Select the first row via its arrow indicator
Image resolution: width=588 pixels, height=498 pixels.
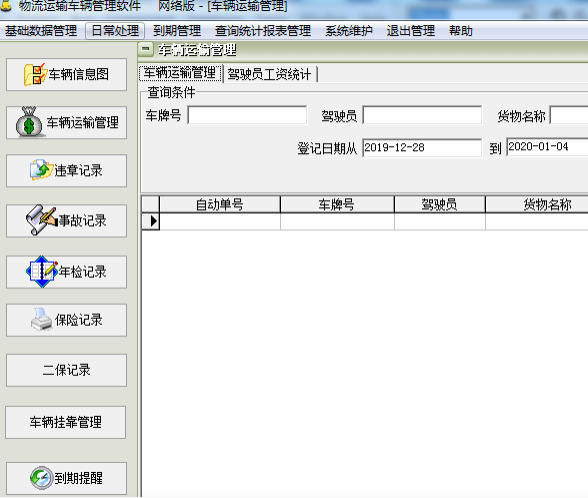pyautogui.click(x=151, y=221)
